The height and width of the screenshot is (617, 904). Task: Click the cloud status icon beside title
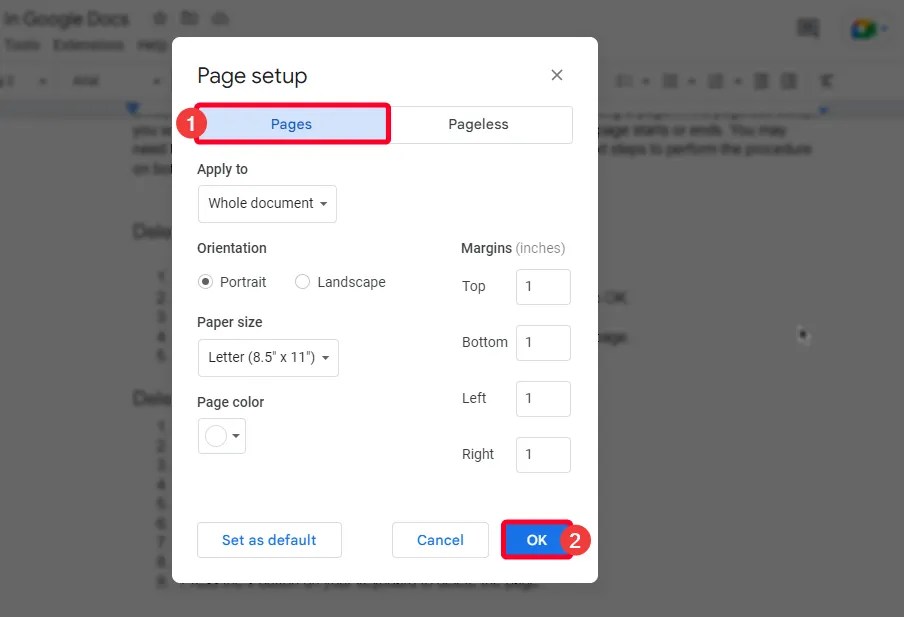[220, 18]
